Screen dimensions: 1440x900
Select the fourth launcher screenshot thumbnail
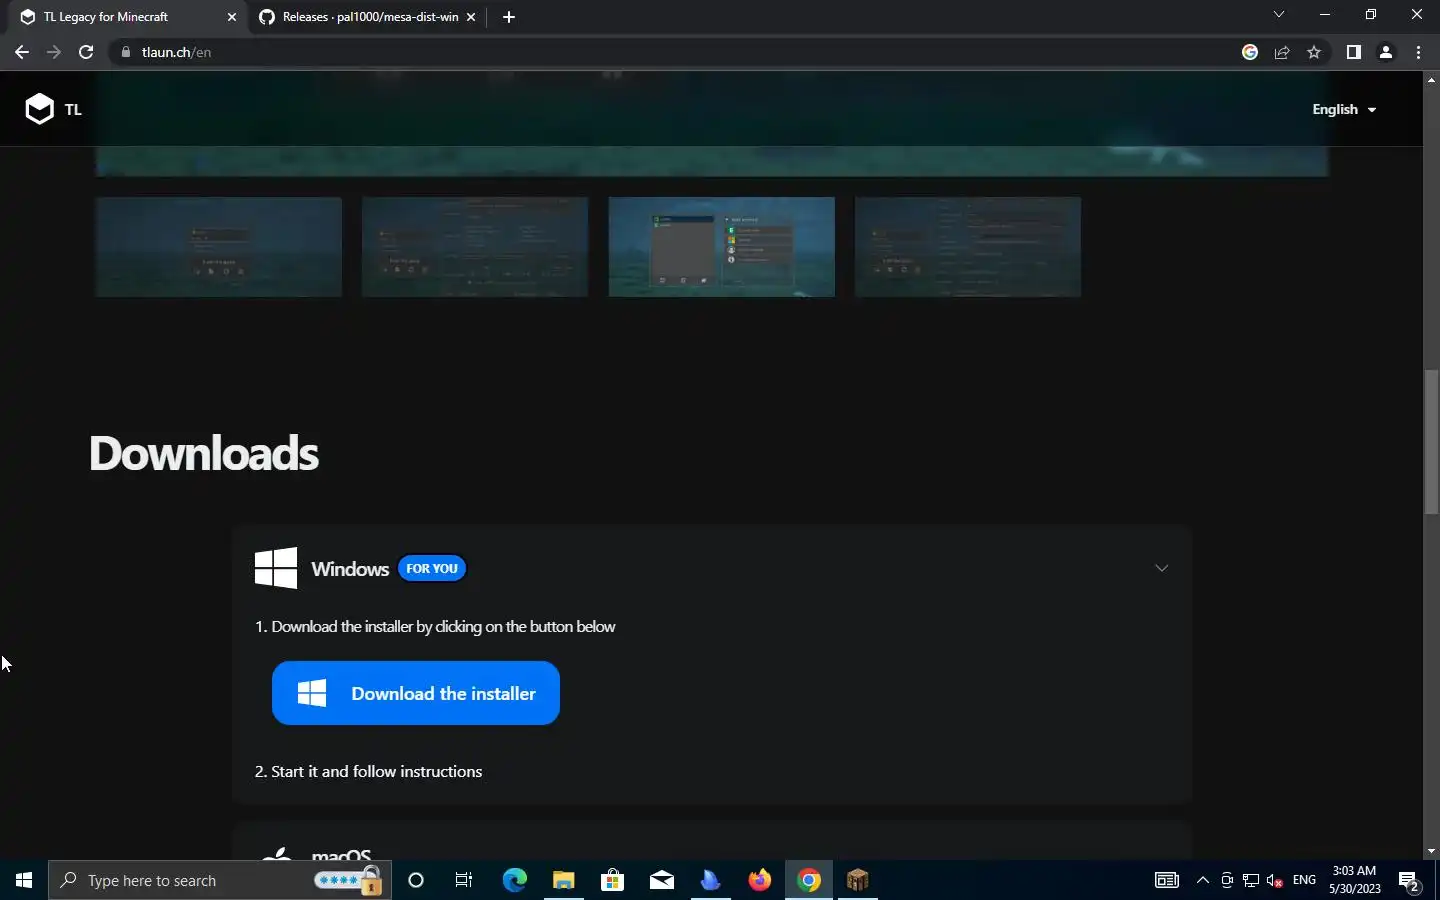point(968,247)
